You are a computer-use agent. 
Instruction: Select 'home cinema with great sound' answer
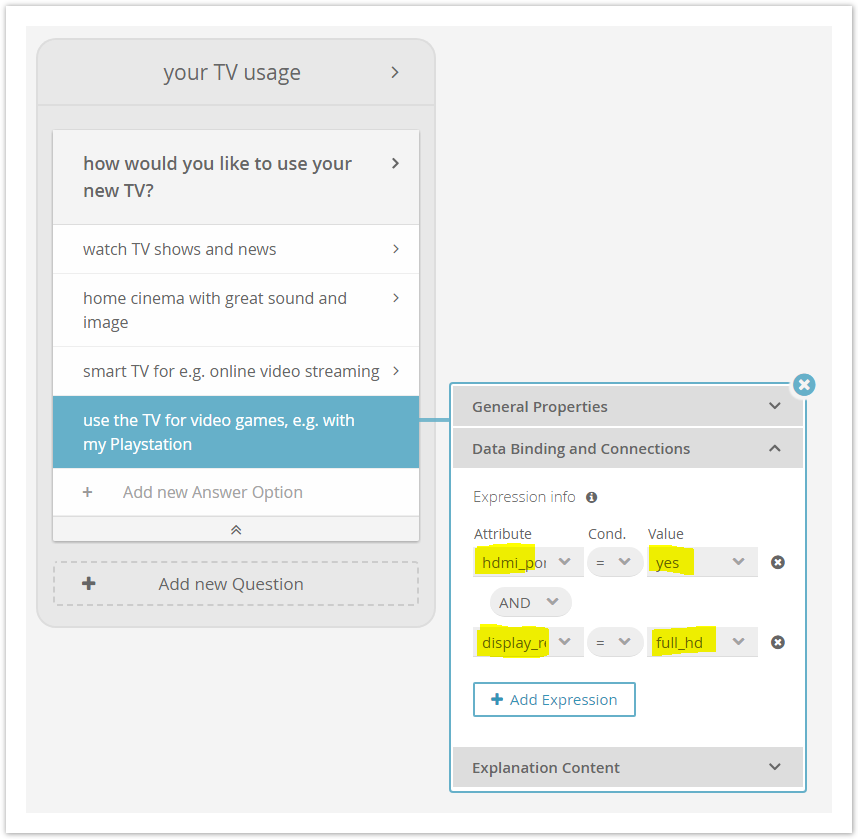[236, 310]
